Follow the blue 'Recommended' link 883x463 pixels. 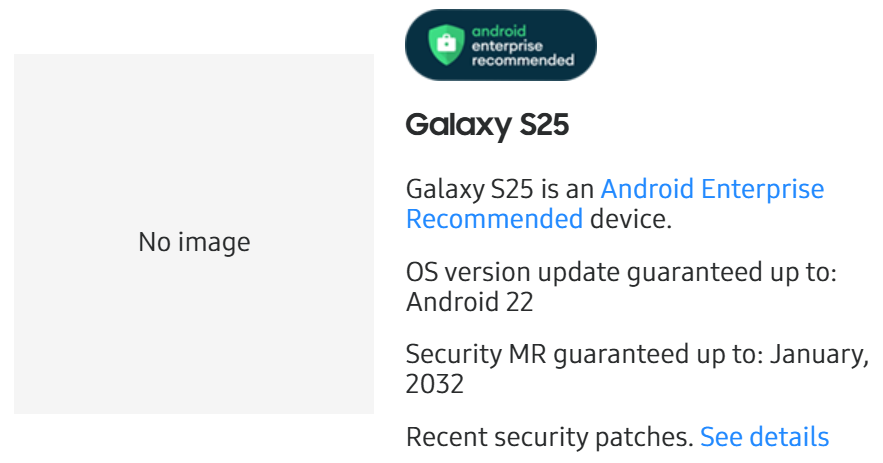click(x=494, y=219)
